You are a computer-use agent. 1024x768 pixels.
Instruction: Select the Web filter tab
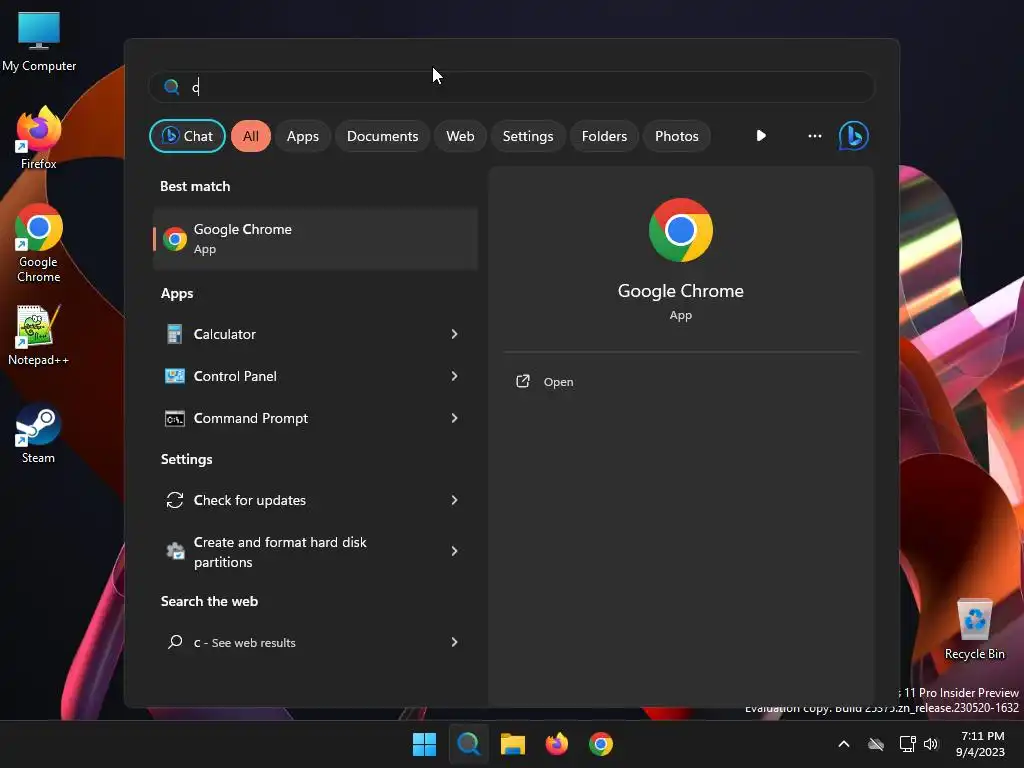pyautogui.click(x=460, y=136)
